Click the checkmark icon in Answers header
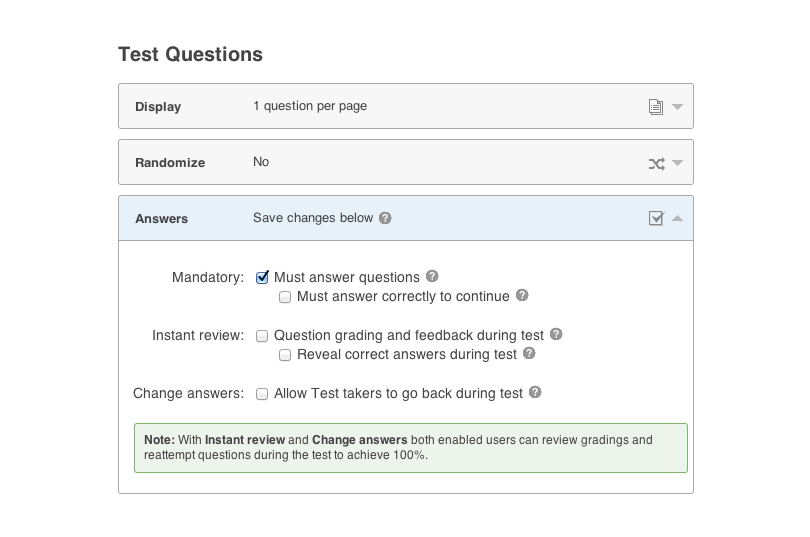 coord(656,218)
